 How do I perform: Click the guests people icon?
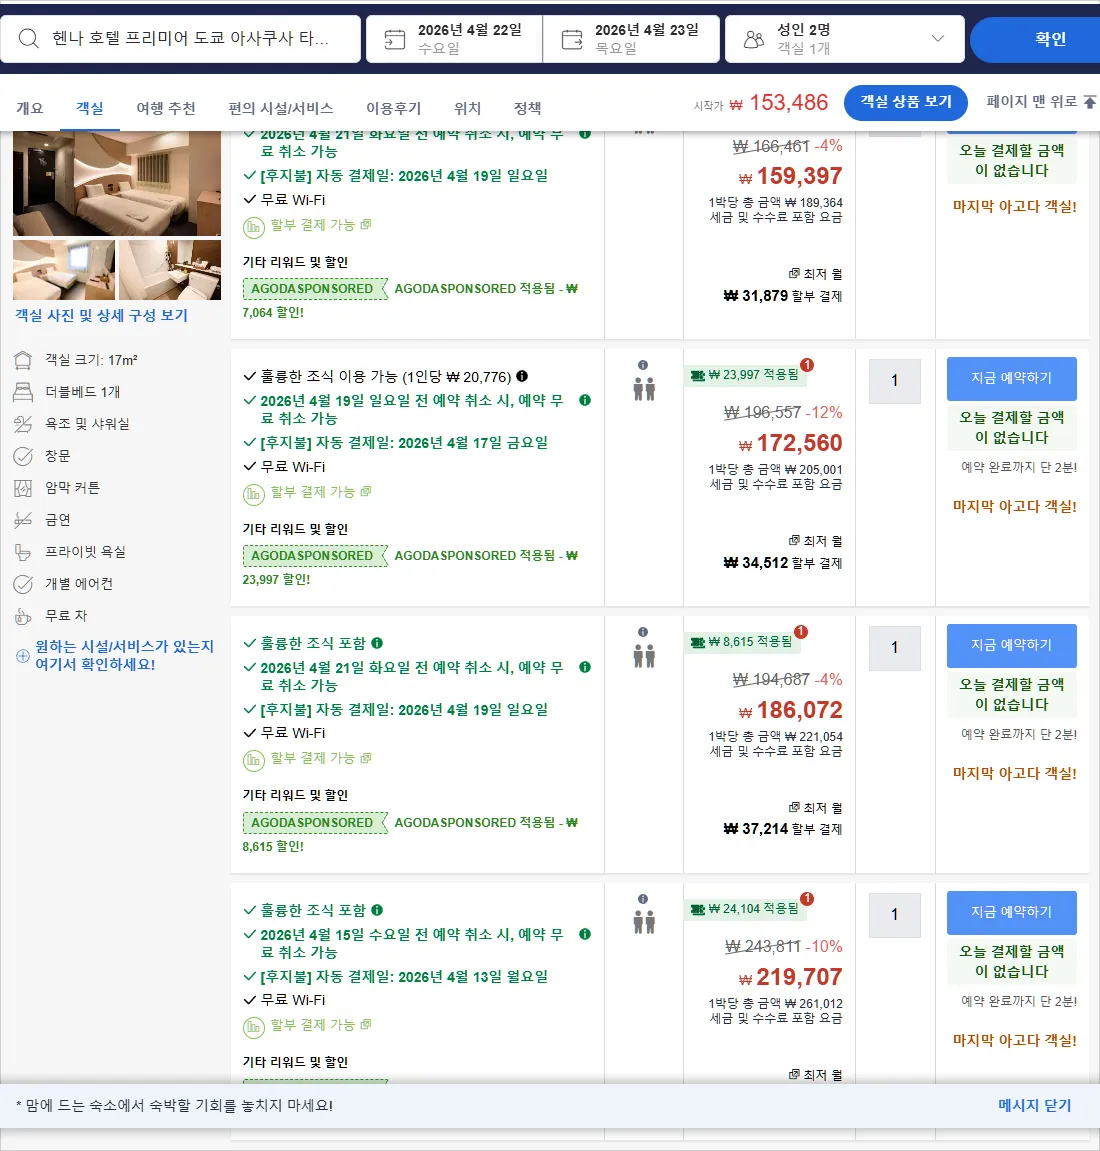click(754, 39)
